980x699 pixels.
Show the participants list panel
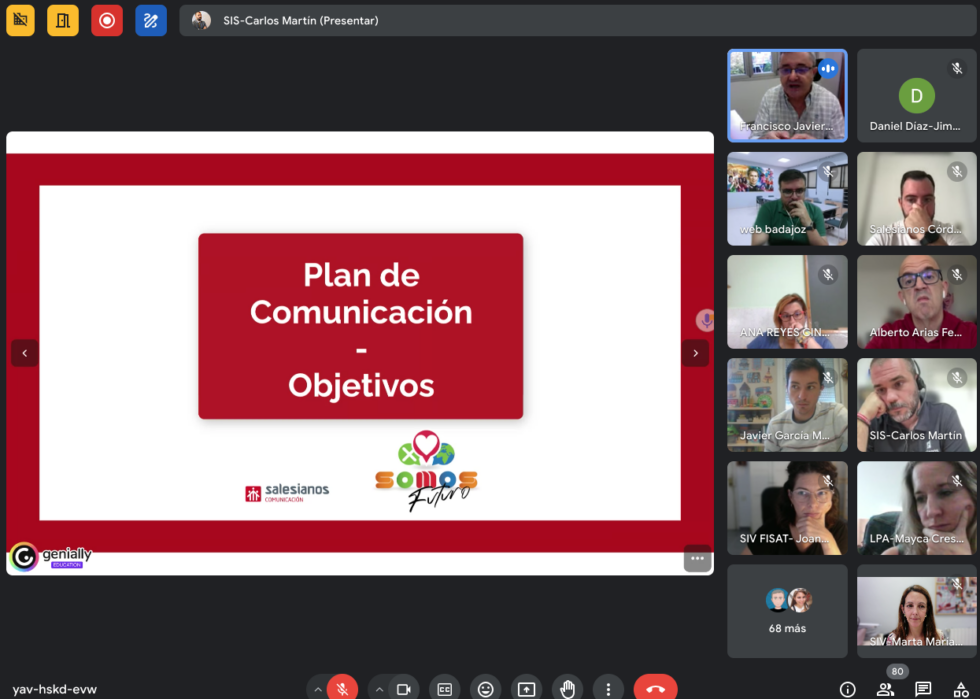885,689
